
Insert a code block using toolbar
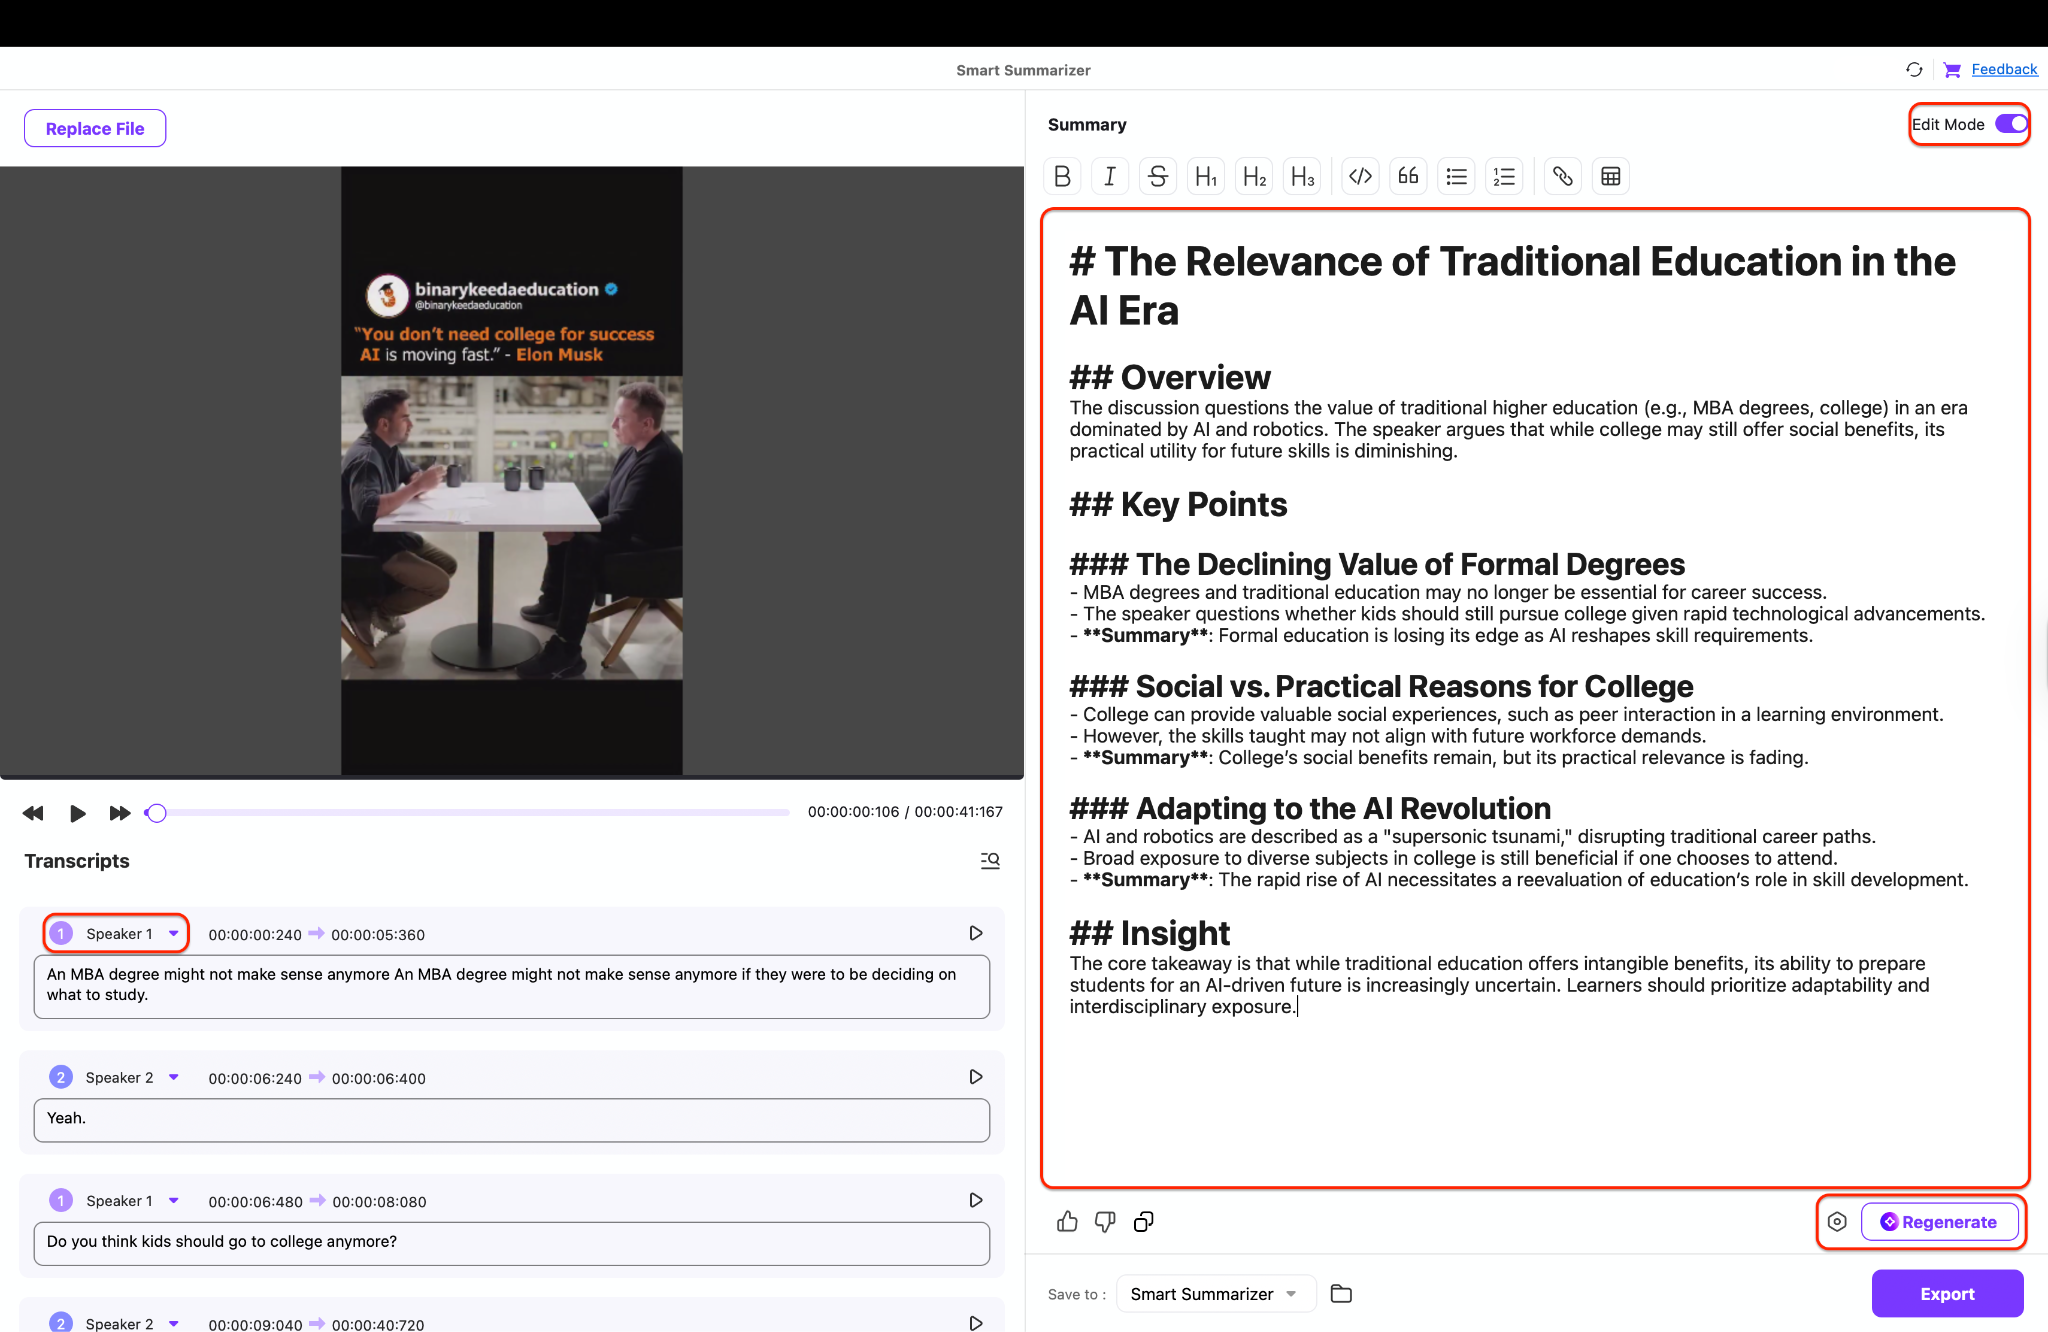[1360, 176]
